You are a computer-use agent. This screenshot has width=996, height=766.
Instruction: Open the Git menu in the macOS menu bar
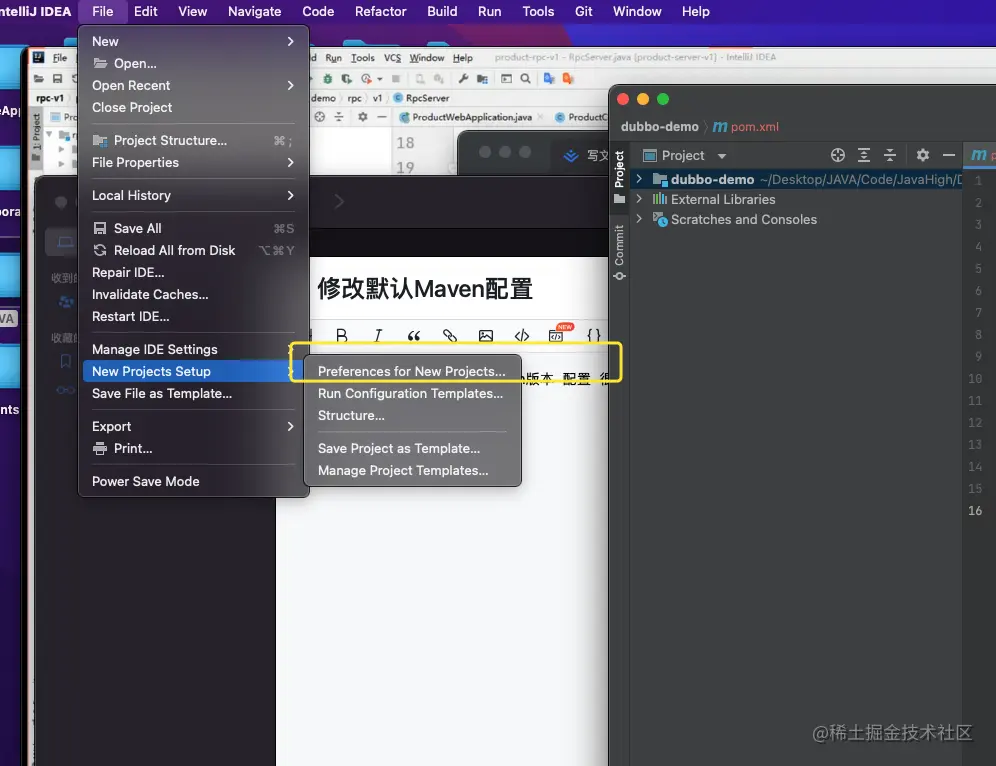(x=583, y=11)
